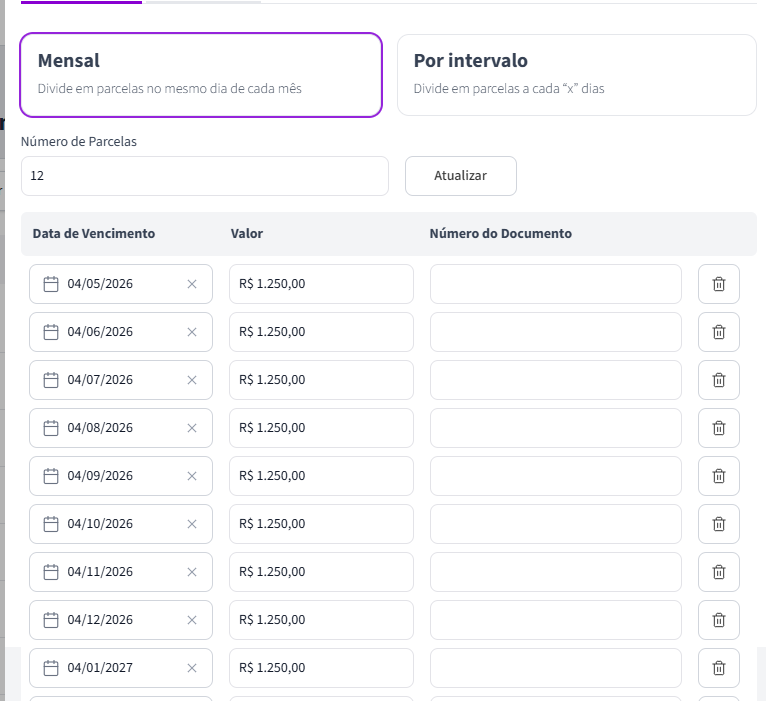Delete the 04/09/2026 installment row
Viewport: 766px width, 701px height.
[x=719, y=476]
